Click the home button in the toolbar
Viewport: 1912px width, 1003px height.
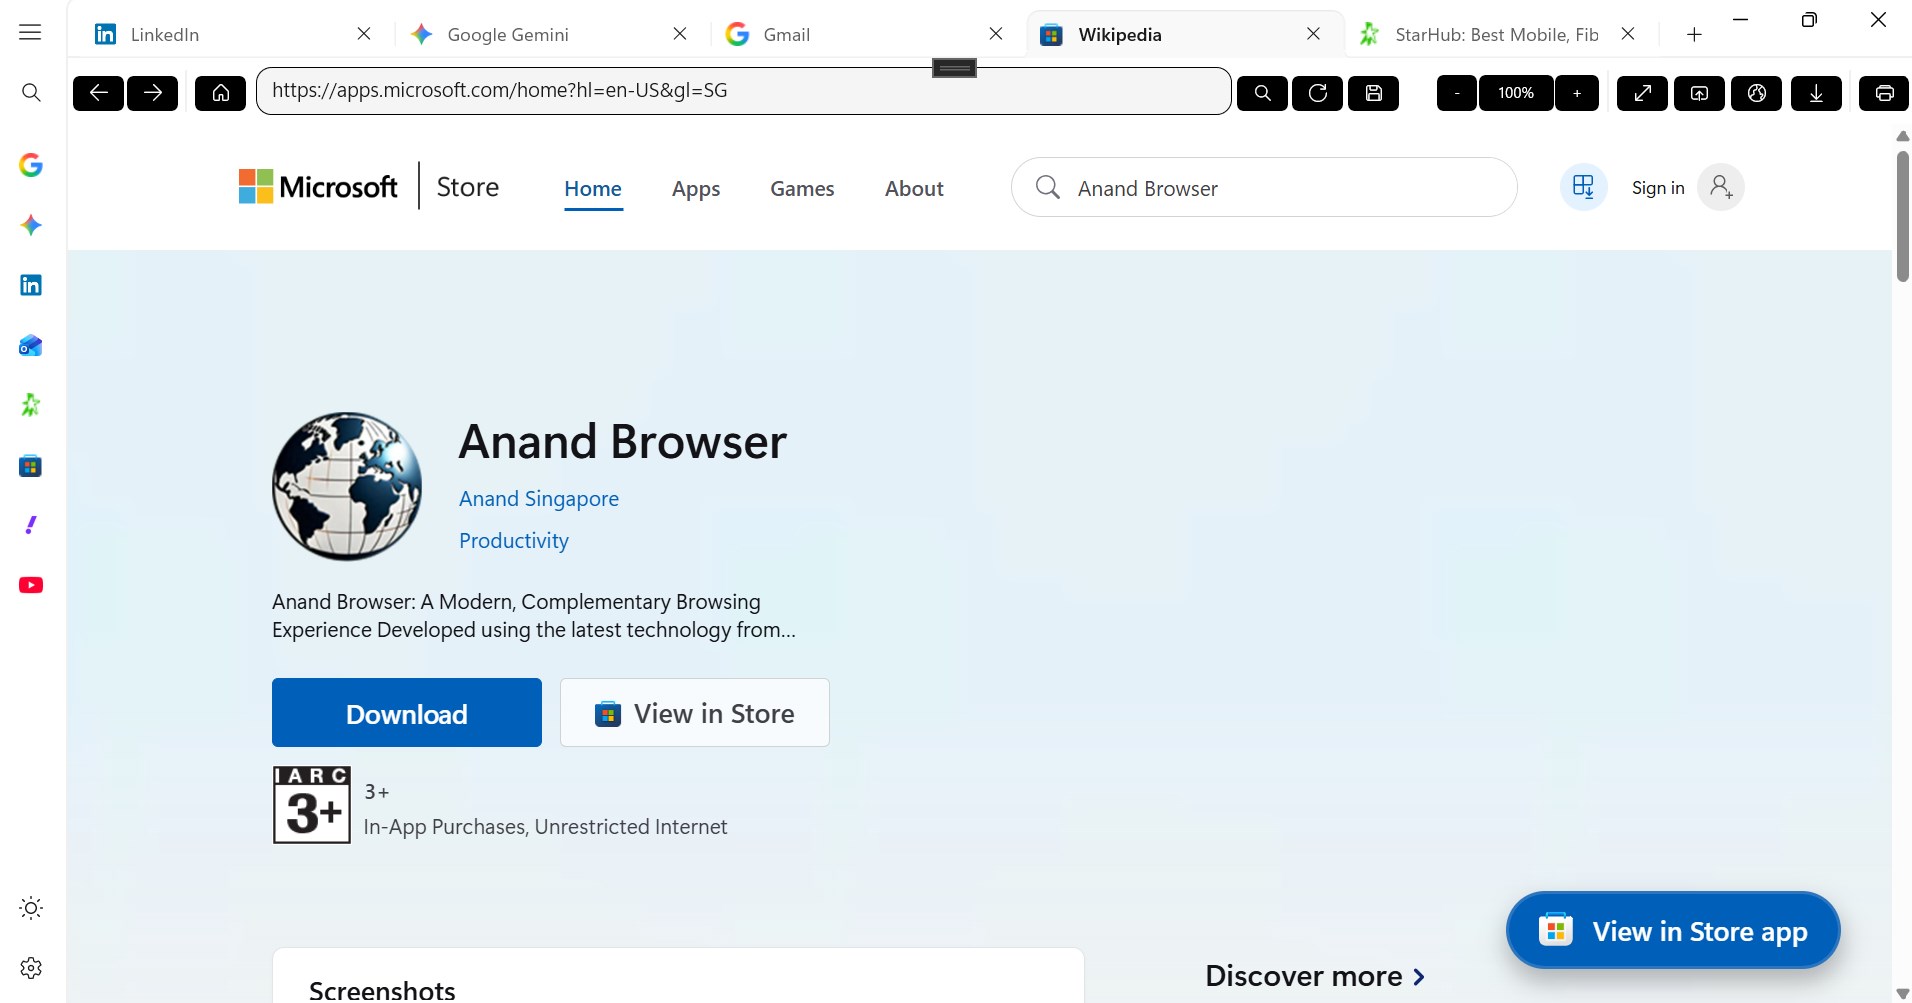(x=220, y=93)
